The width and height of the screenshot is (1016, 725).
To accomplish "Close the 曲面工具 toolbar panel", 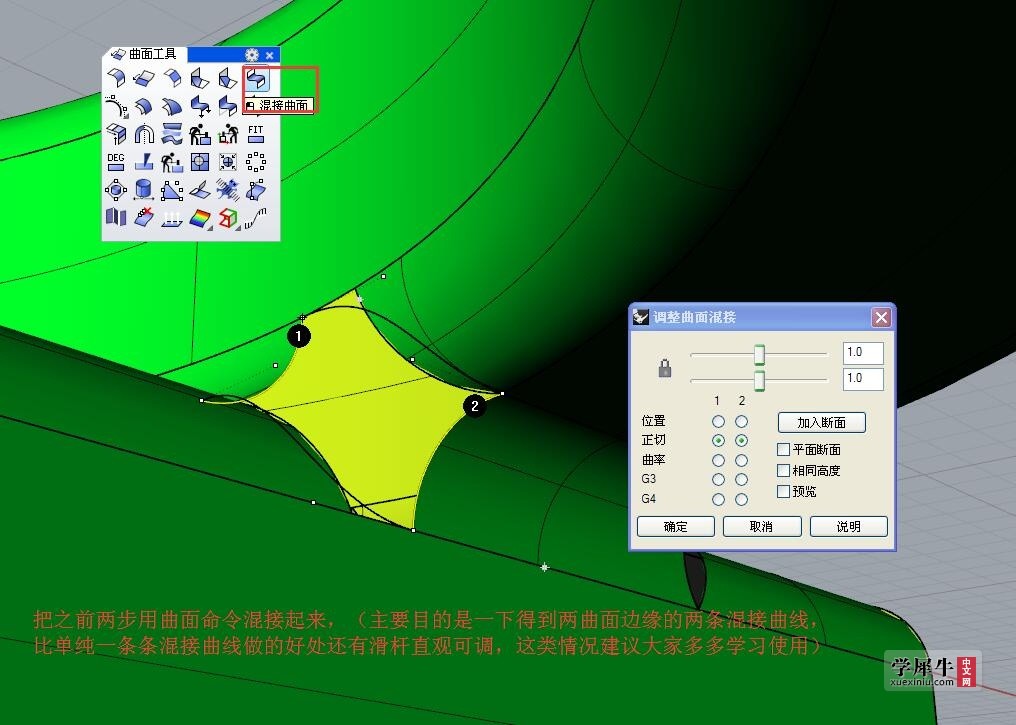I will (270, 55).
